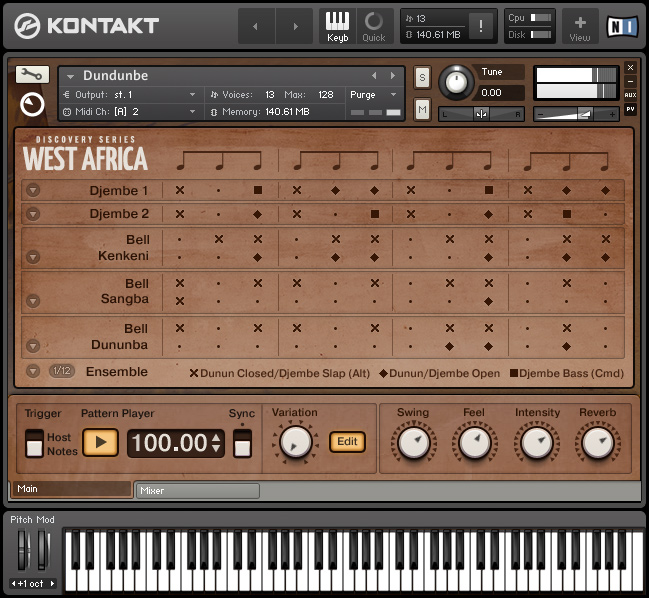Adjust the L/R pan slider

(481, 114)
